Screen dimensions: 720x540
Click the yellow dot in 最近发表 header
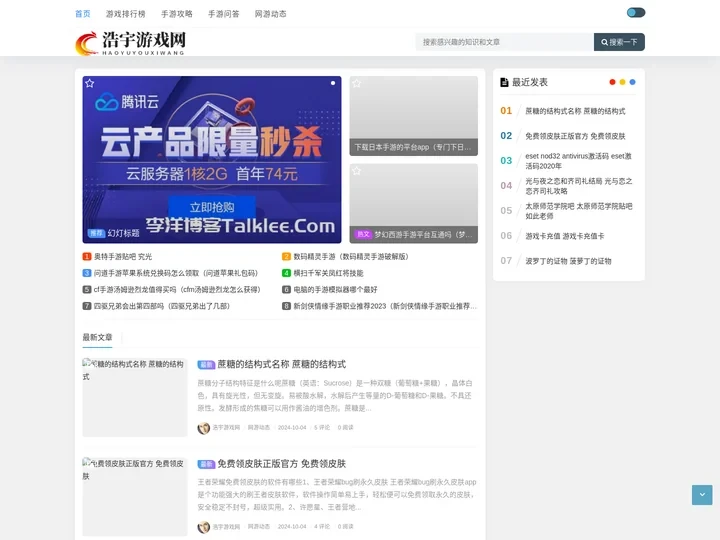[622, 82]
